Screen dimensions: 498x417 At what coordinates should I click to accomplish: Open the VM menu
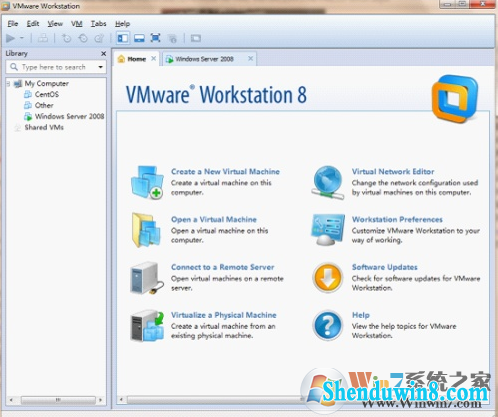[77, 24]
